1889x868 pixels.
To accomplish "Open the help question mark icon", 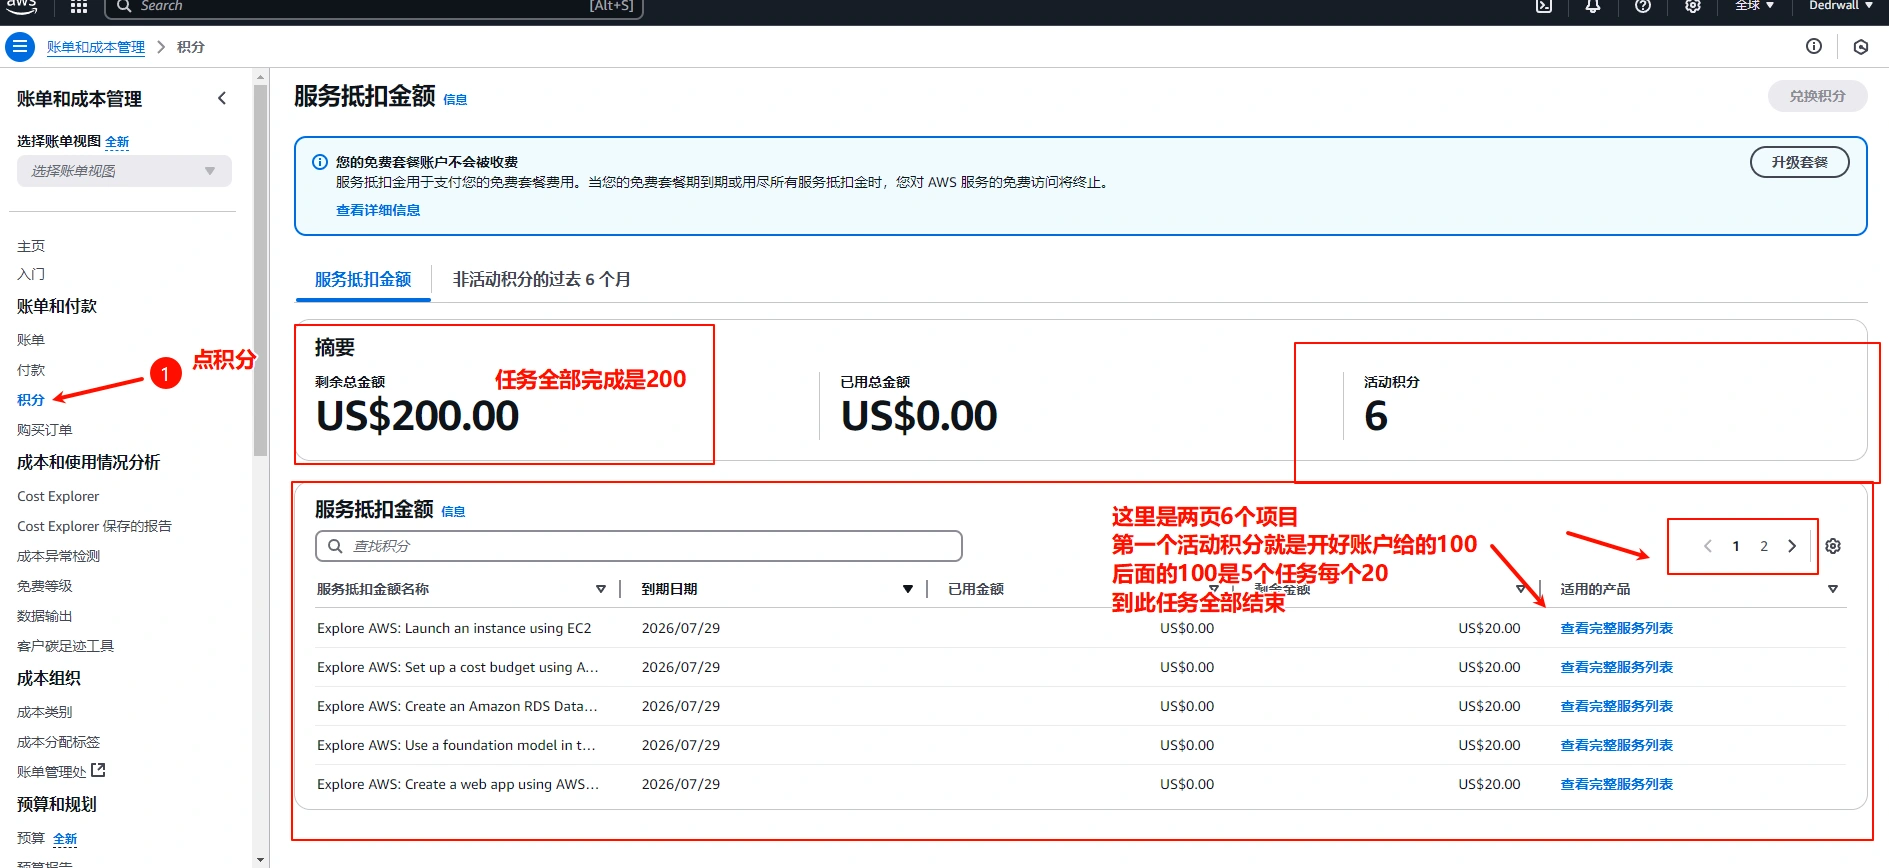I will point(1643,7).
